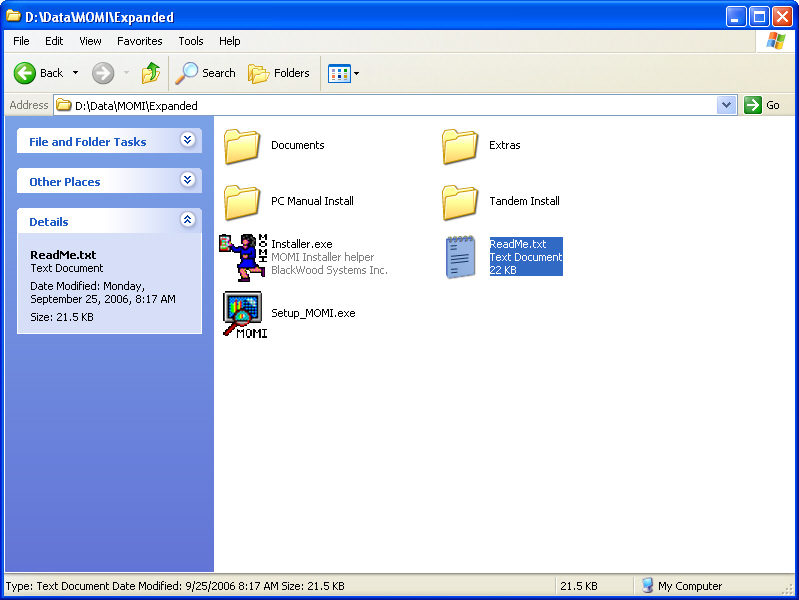This screenshot has width=799, height=600.
Task: Click inside the Address path field
Action: (400, 105)
